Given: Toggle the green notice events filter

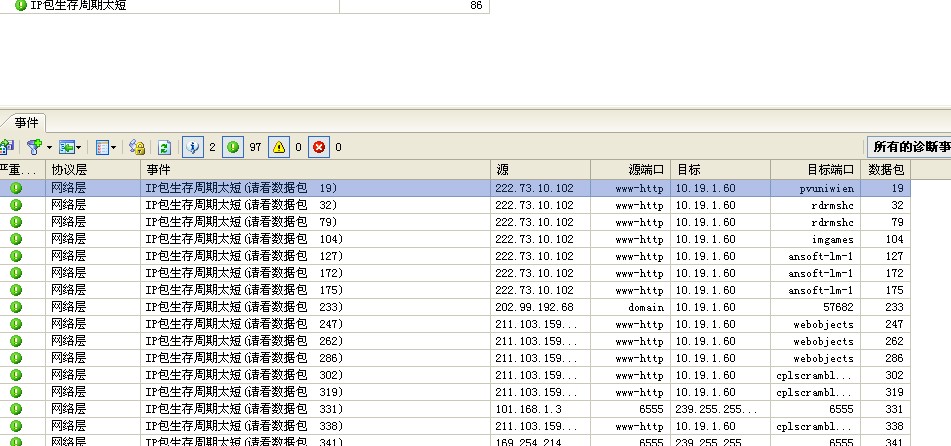Looking at the screenshot, I should point(233,147).
